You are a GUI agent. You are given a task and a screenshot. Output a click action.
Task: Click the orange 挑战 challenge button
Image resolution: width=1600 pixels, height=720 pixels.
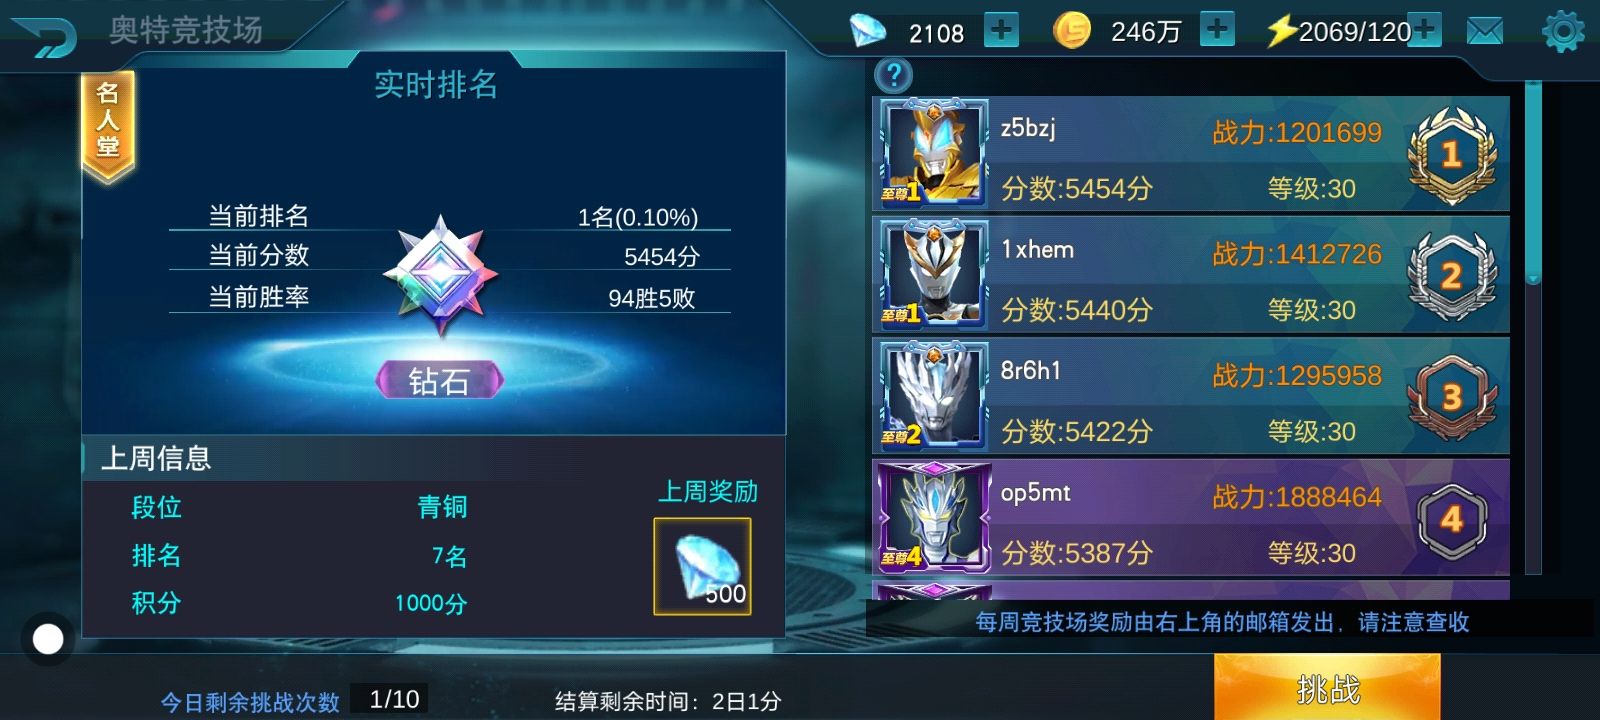[x=1327, y=688]
